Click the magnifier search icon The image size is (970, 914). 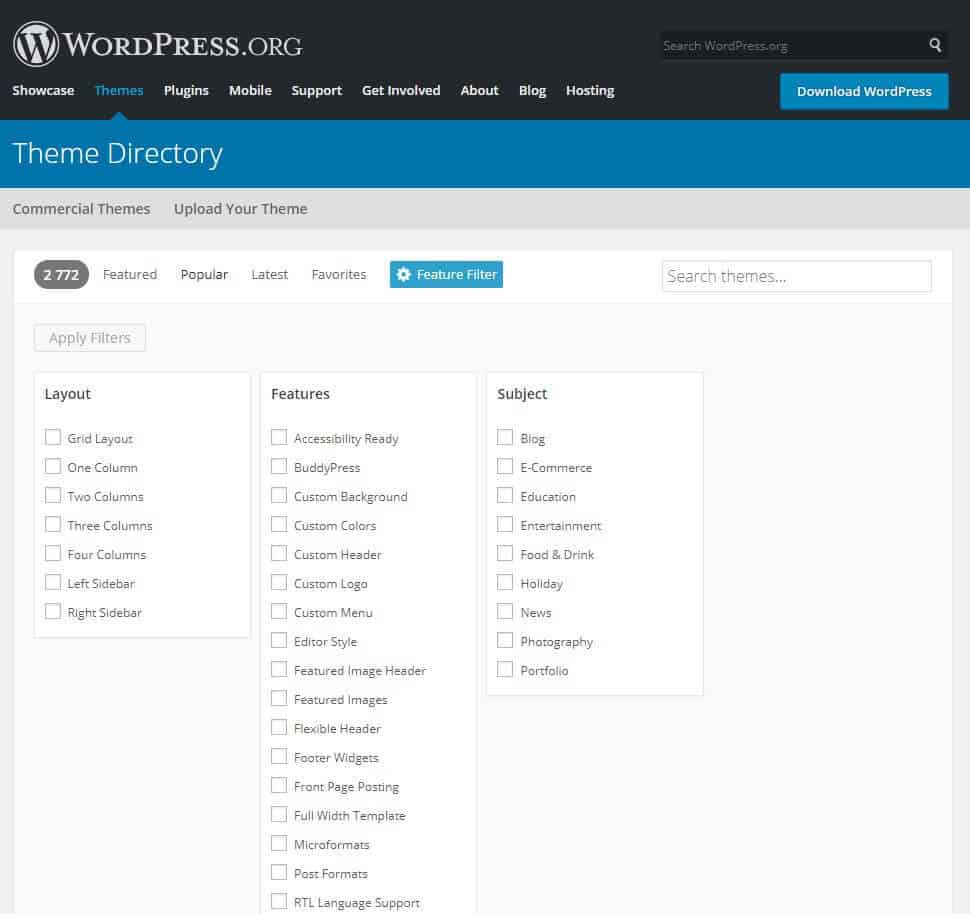pyautogui.click(x=935, y=45)
